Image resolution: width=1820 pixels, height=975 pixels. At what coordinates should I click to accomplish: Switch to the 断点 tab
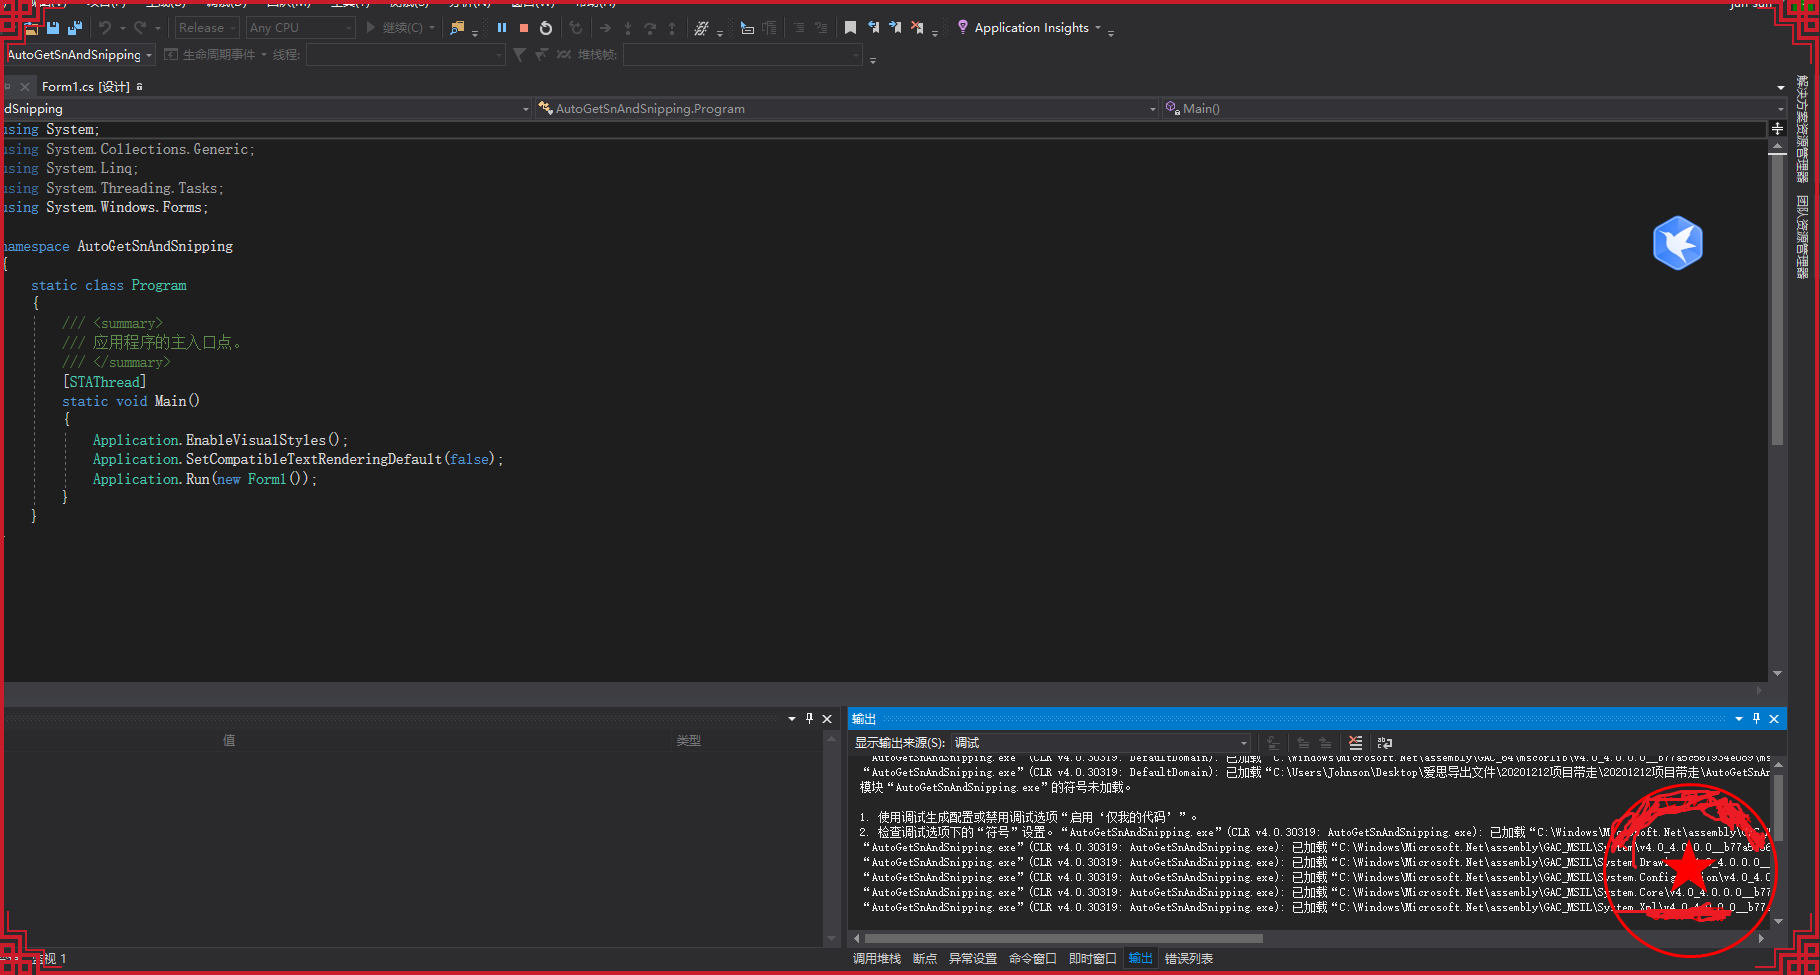pyautogui.click(x=924, y=959)
